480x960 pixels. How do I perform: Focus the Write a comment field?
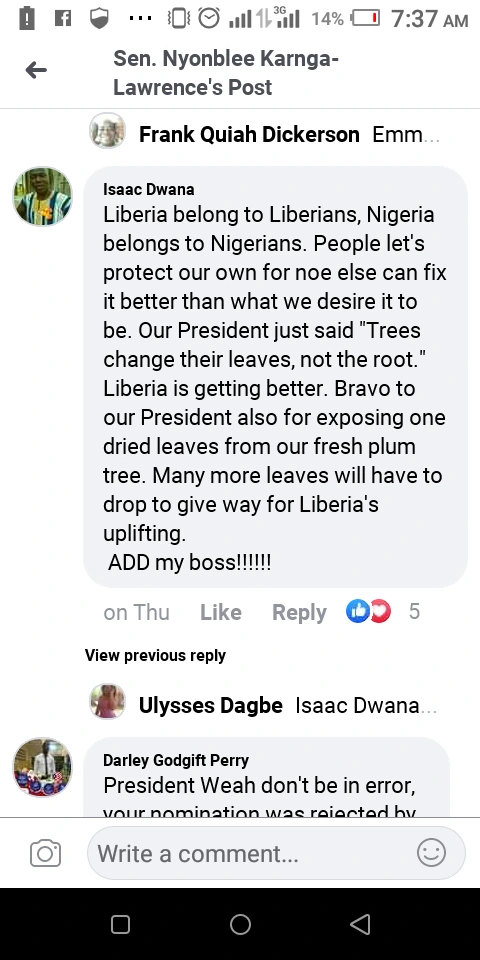pyautogui.click(x=276, y=853)
